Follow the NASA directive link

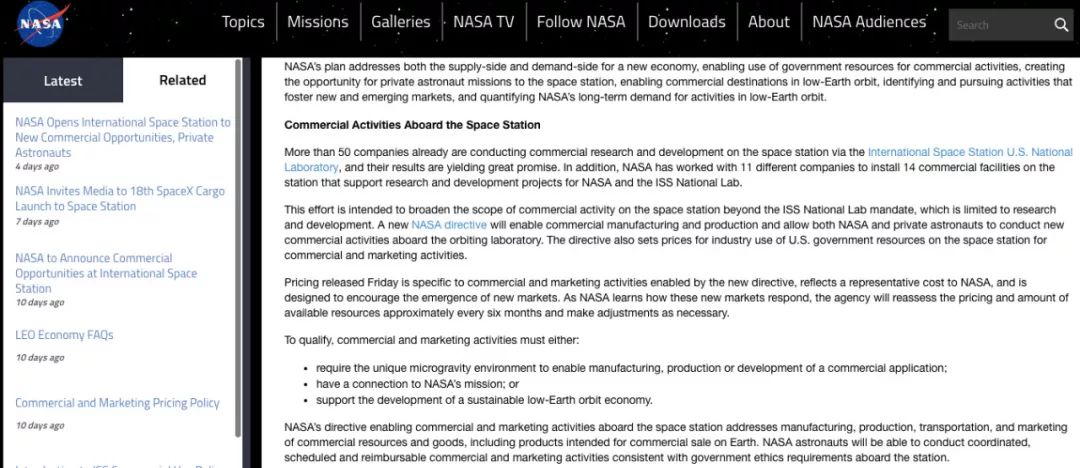(x=449, y=225)
